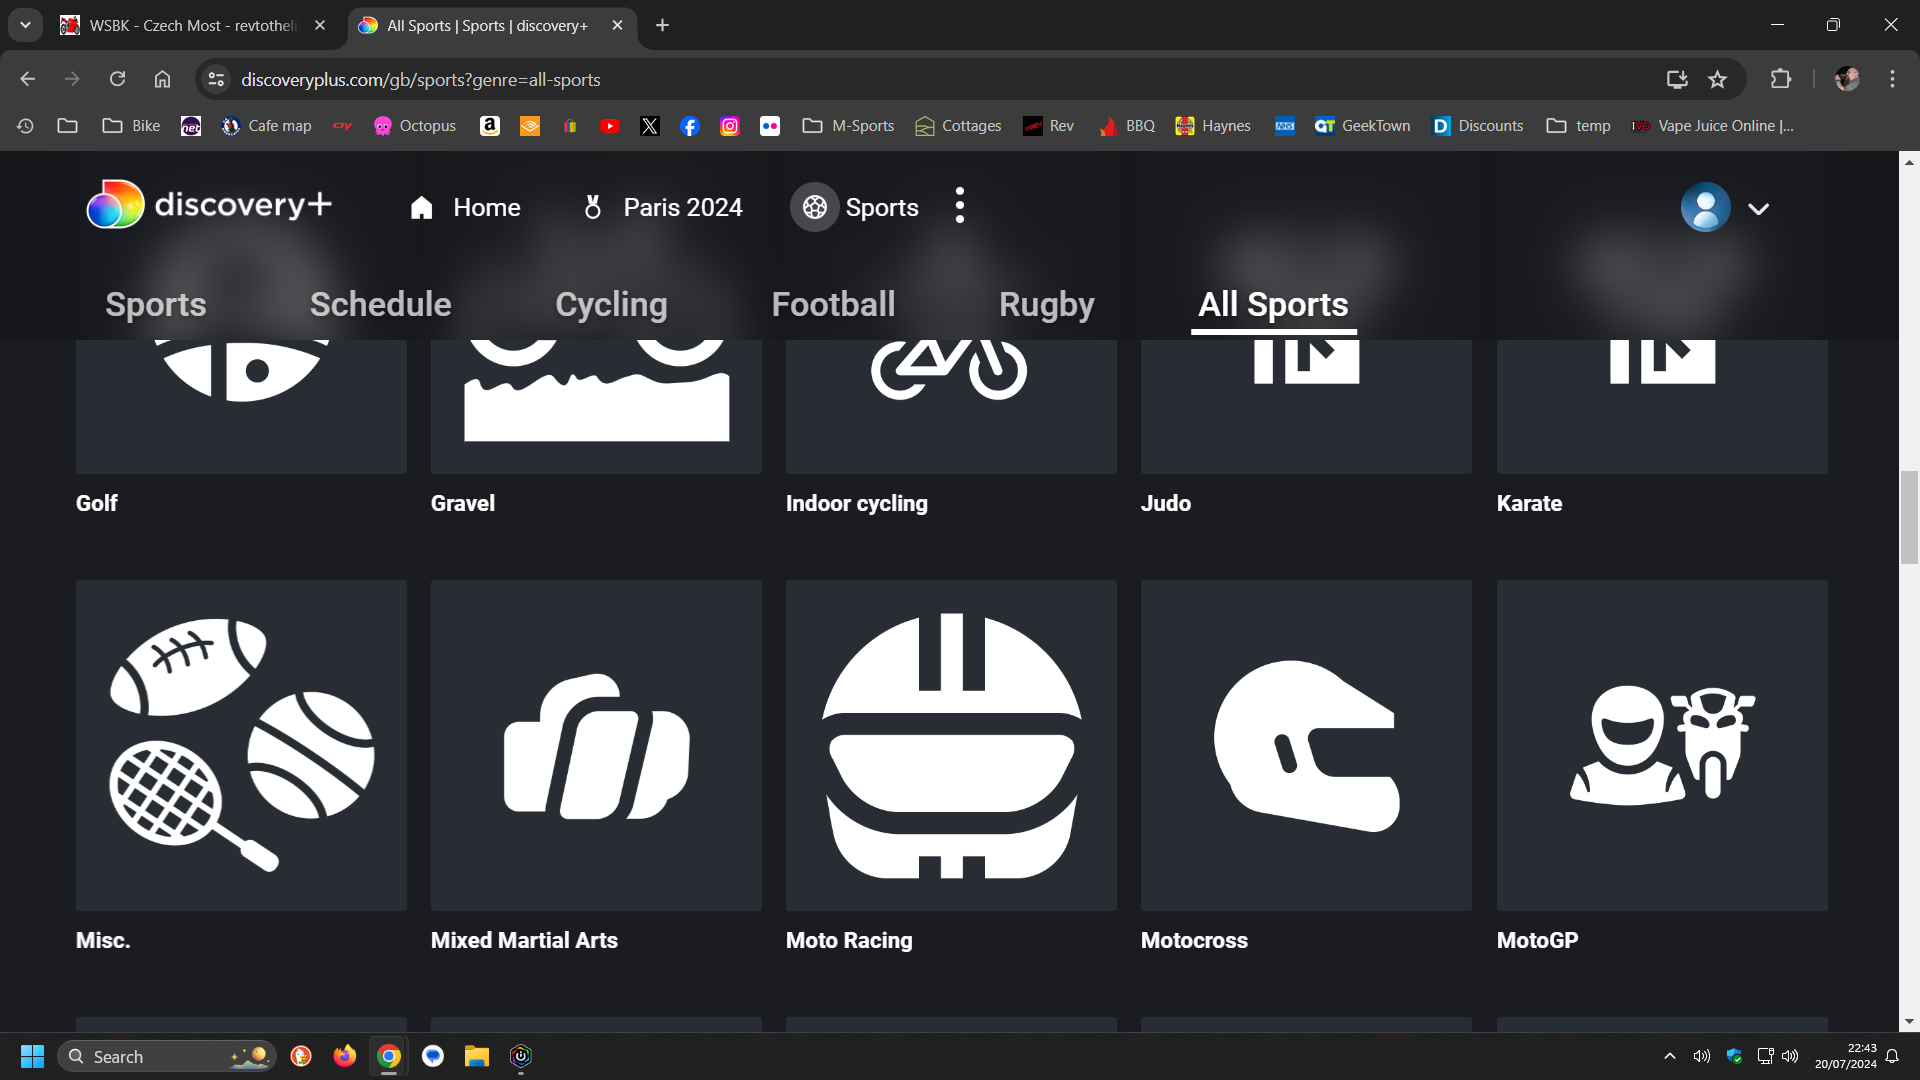This screenshot has width=1920, height=1080.
Task: Switch to the Sports sub-tab
Action: pos(156,304)
